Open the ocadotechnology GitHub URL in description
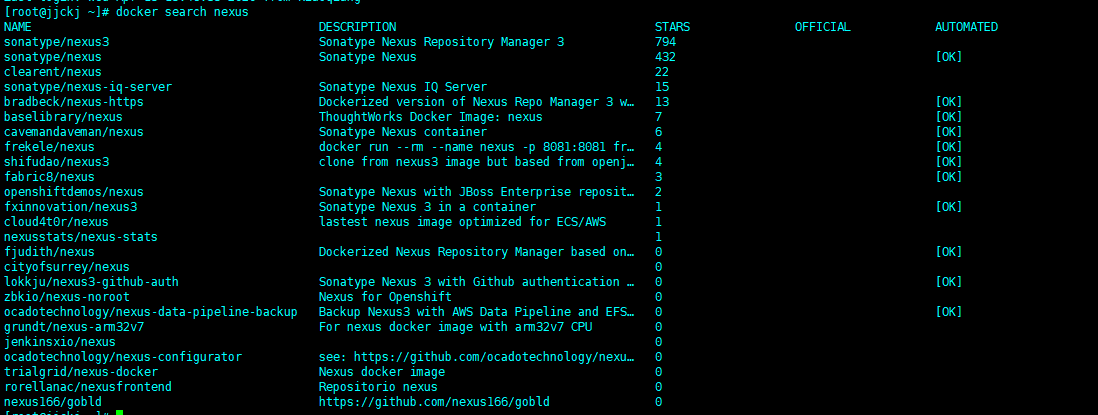 click(x=476, y=357)
